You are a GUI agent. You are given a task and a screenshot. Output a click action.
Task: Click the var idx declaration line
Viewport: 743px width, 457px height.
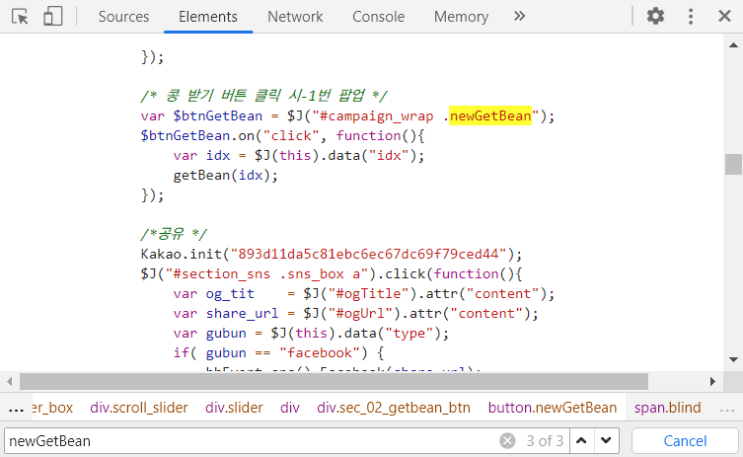(x=299, y=155)
